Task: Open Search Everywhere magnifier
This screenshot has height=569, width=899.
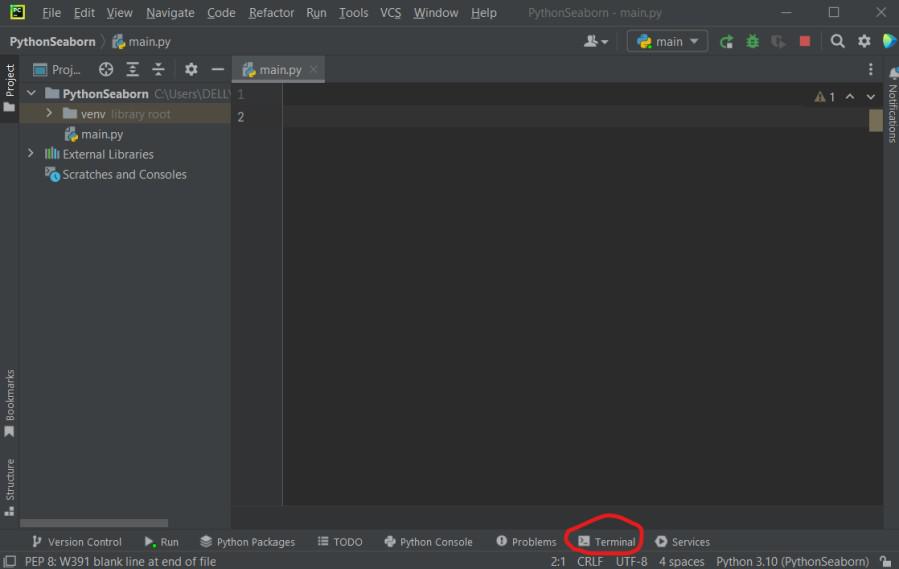Action: [837, 41]
